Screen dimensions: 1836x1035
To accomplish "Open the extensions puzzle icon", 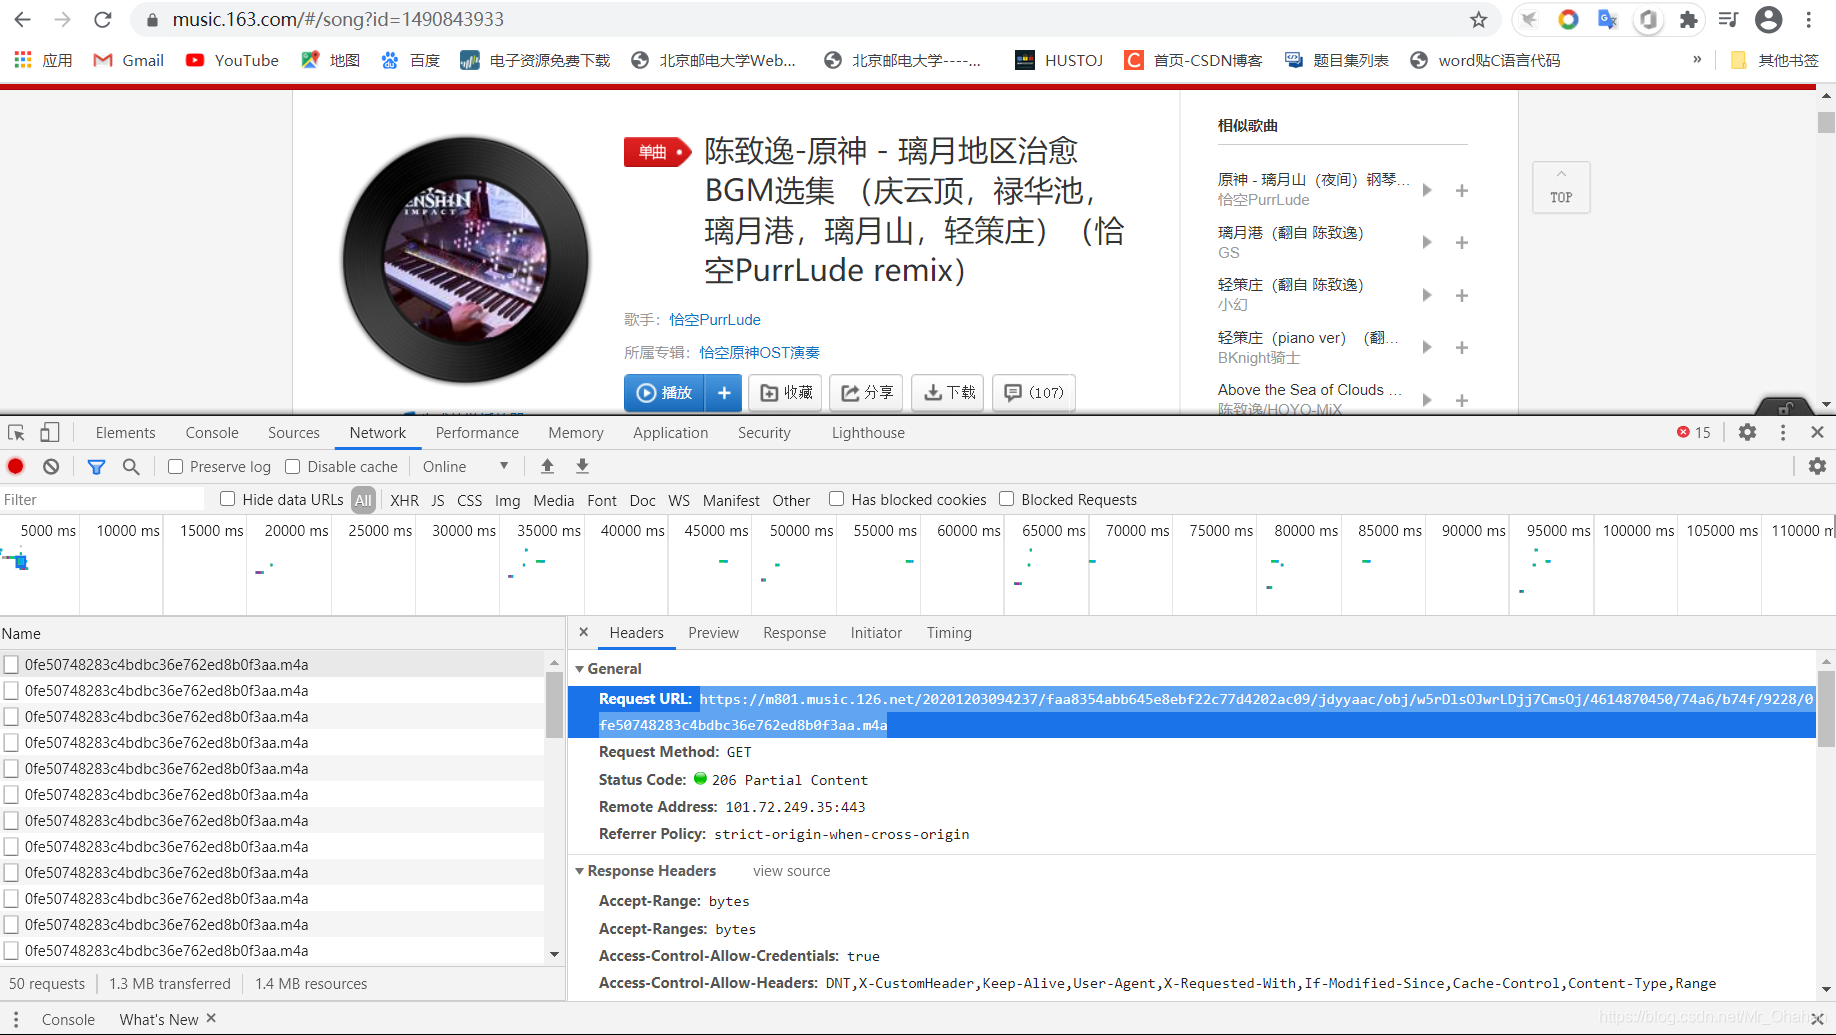I will (1688, 19).
